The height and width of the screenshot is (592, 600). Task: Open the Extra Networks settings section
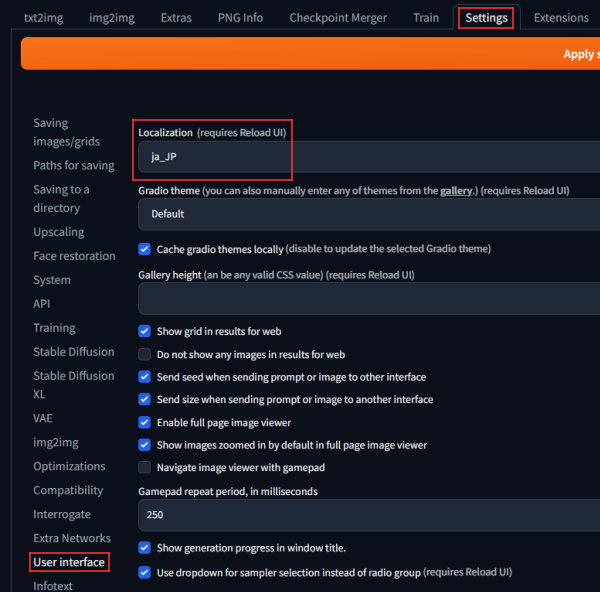pos(72,538)
